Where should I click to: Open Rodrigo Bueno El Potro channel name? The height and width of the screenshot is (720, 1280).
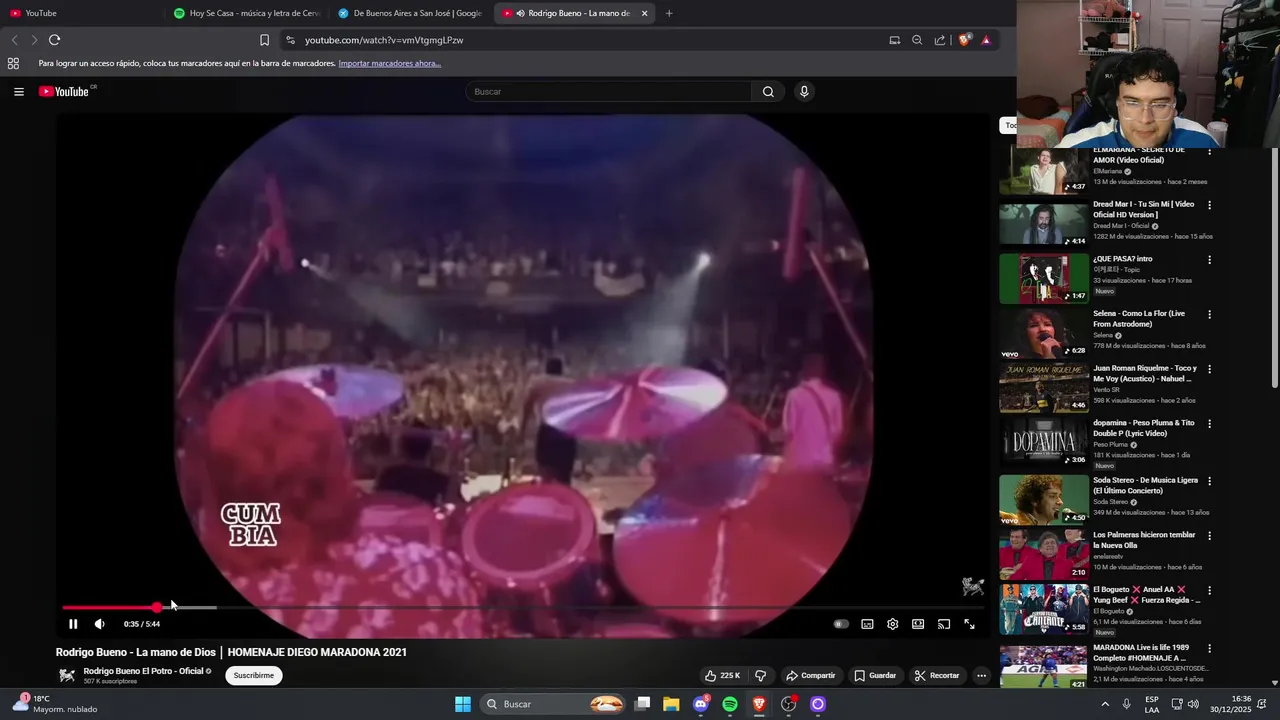143,671
